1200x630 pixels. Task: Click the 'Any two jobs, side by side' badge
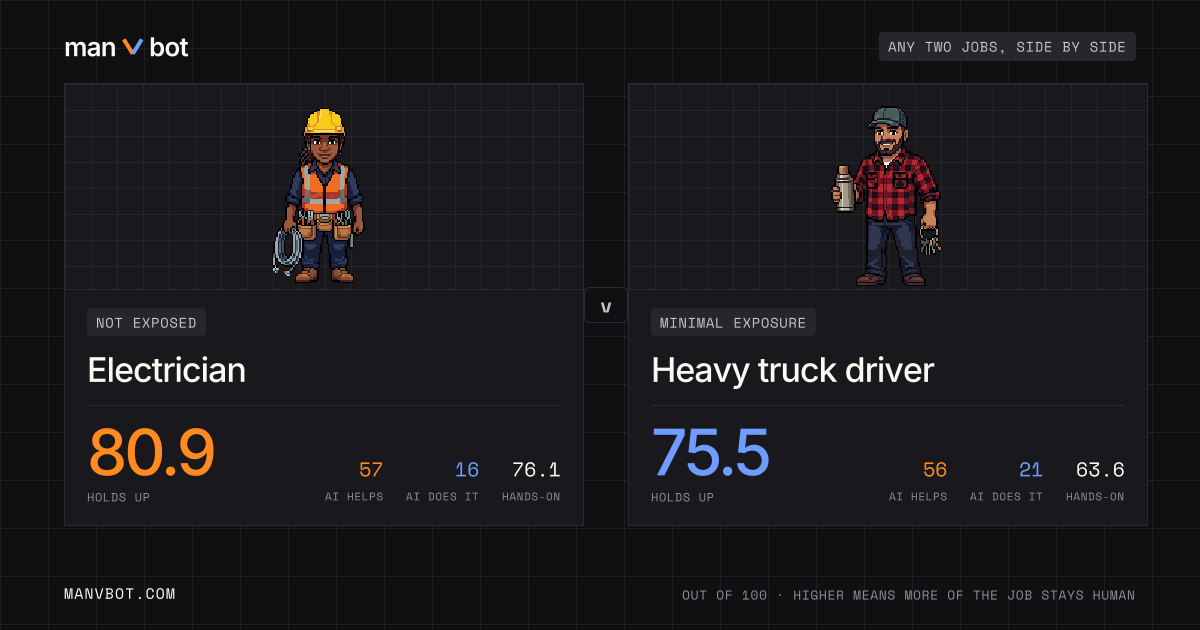click(x=1007, y=47)
